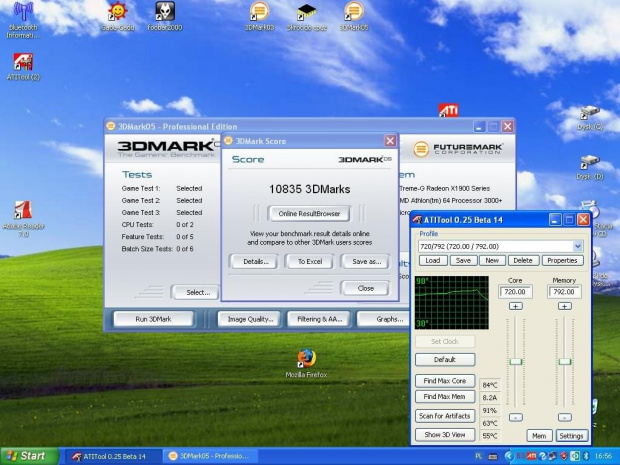Viewport: 620px width, 465px height.
Task: Launch foobar2000 from desktop
Action: [x=165, y=17]
